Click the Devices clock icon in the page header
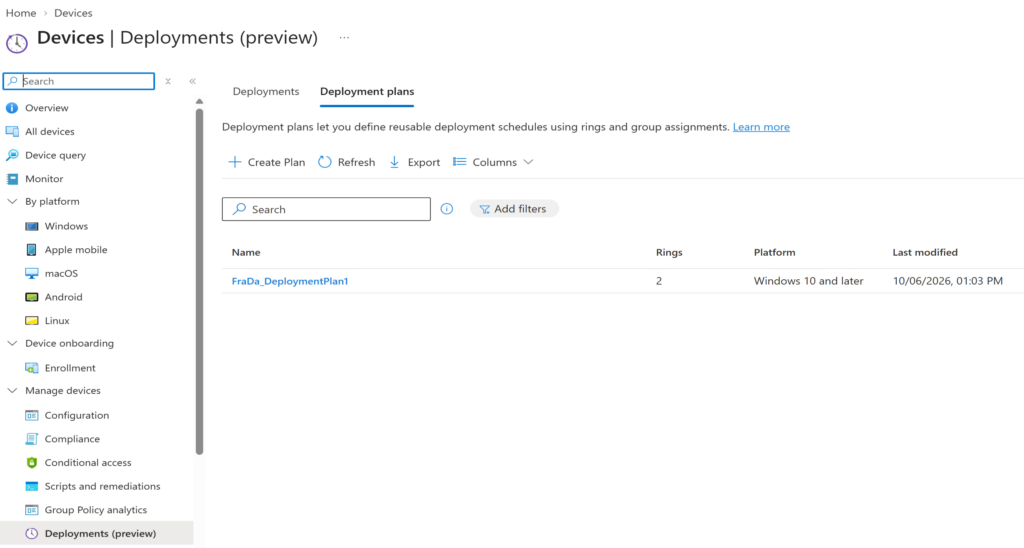This screenshot has height=548, width=1024. point(17,42)
